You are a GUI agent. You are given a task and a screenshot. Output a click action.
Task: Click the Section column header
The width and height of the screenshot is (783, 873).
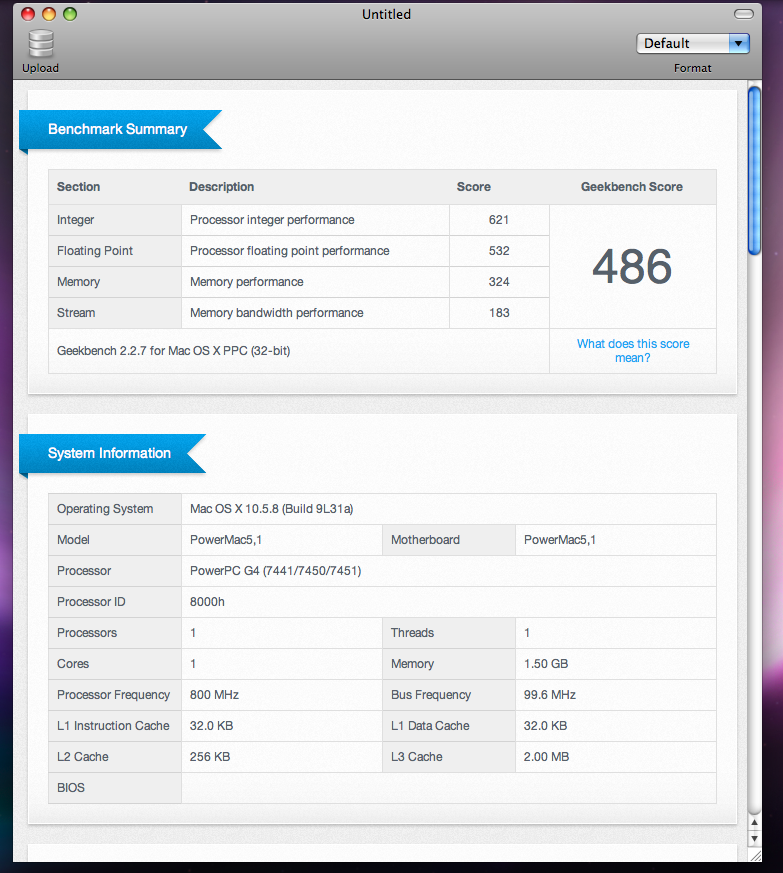click(x=79, y=187)
